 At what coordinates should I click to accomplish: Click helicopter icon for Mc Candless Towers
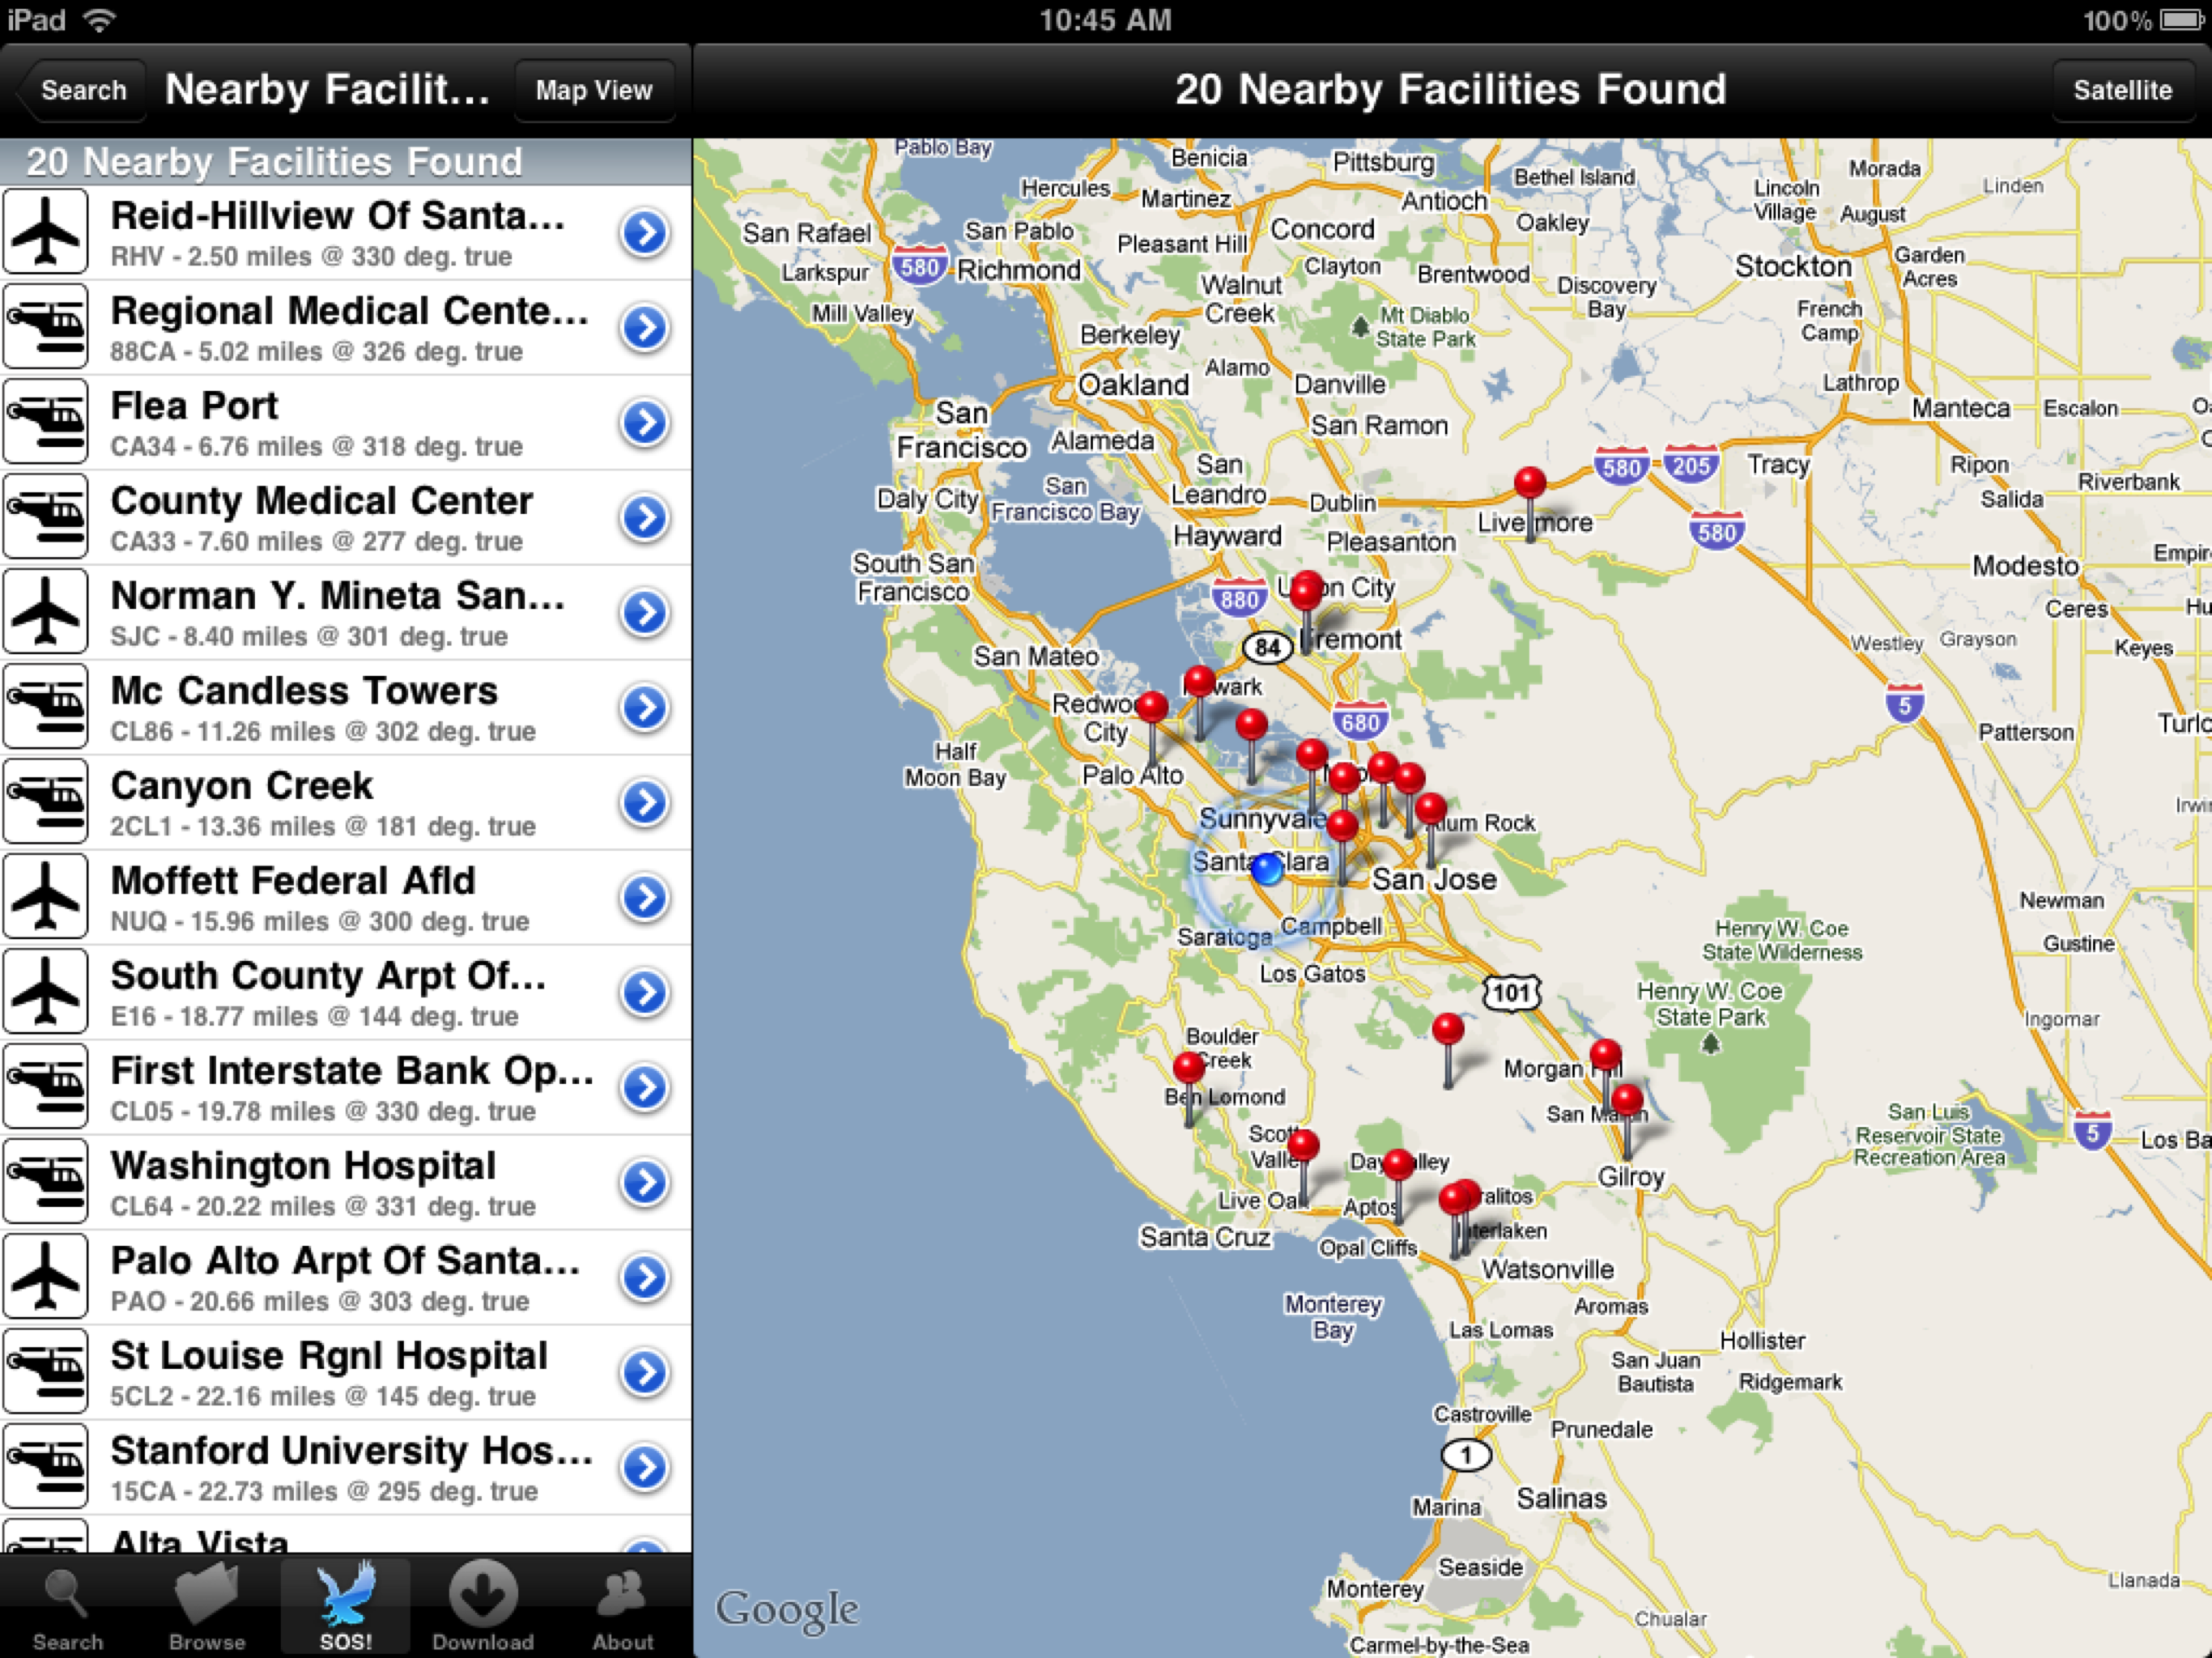coord(45,707)
